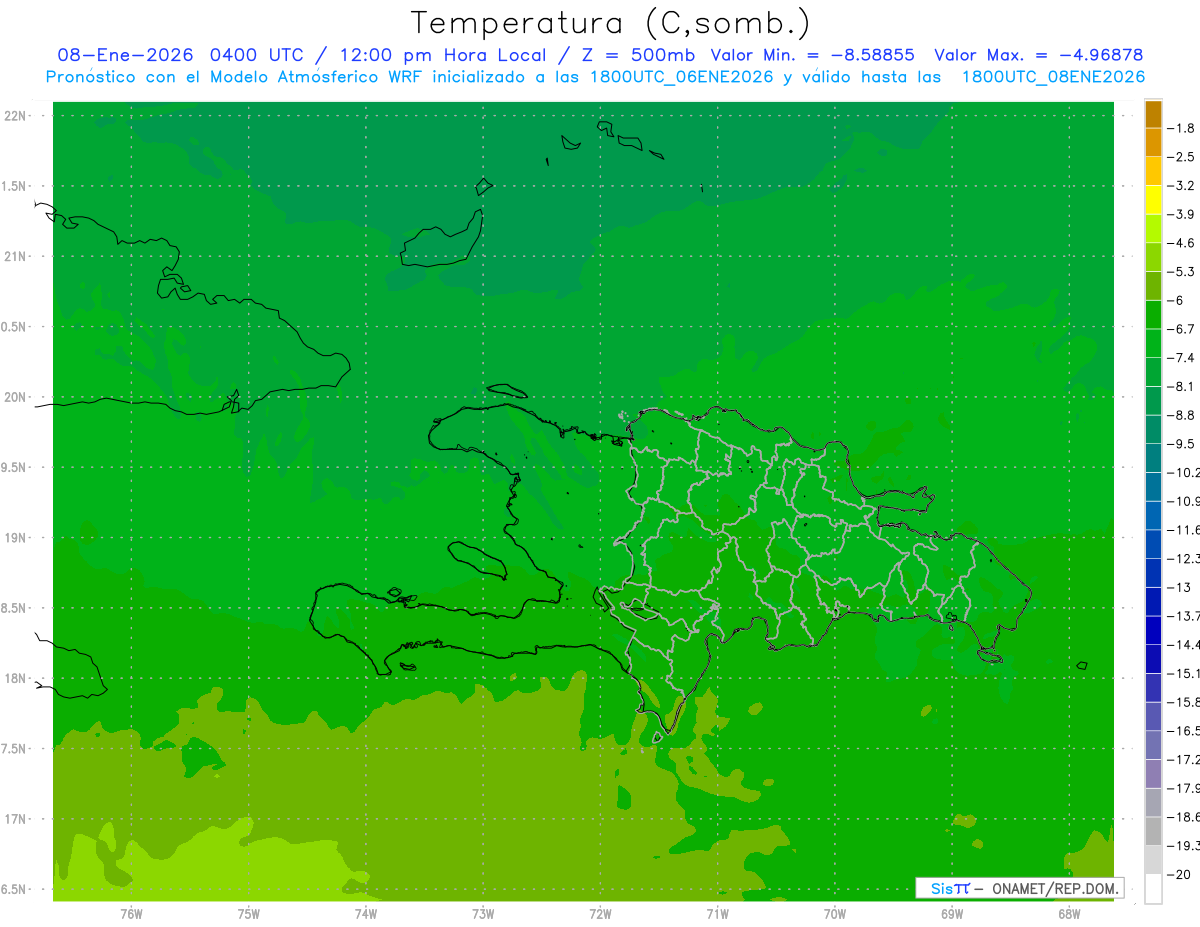The height and width of the screenshot is (927, 1200).
Task: Click the 70W longitude label
Action: 835,913
